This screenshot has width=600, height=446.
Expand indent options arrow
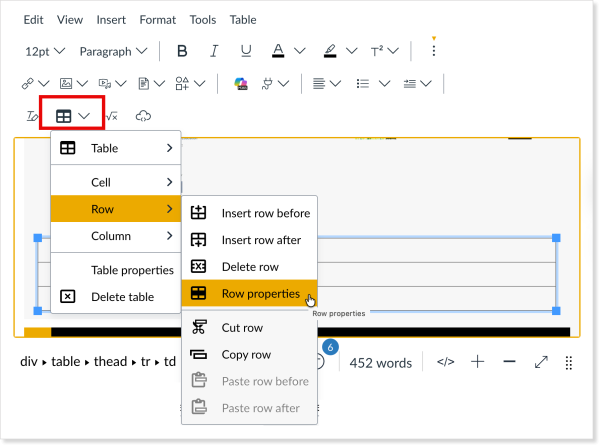point(426,83)
